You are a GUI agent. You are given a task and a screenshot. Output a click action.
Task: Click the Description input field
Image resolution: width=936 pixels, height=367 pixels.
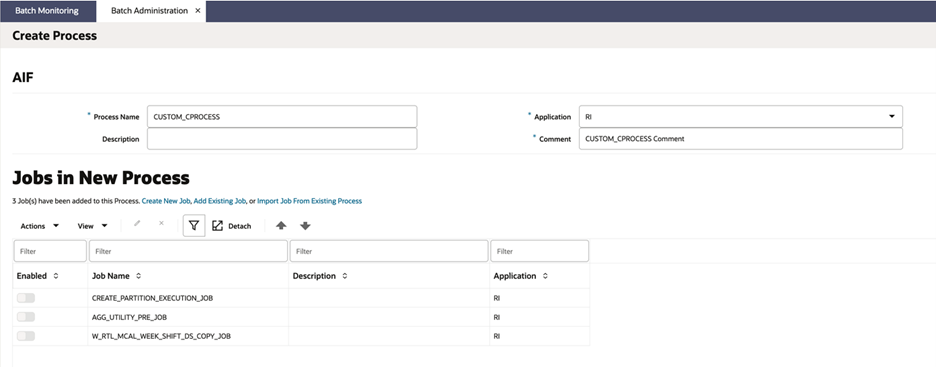click(282, 138)
